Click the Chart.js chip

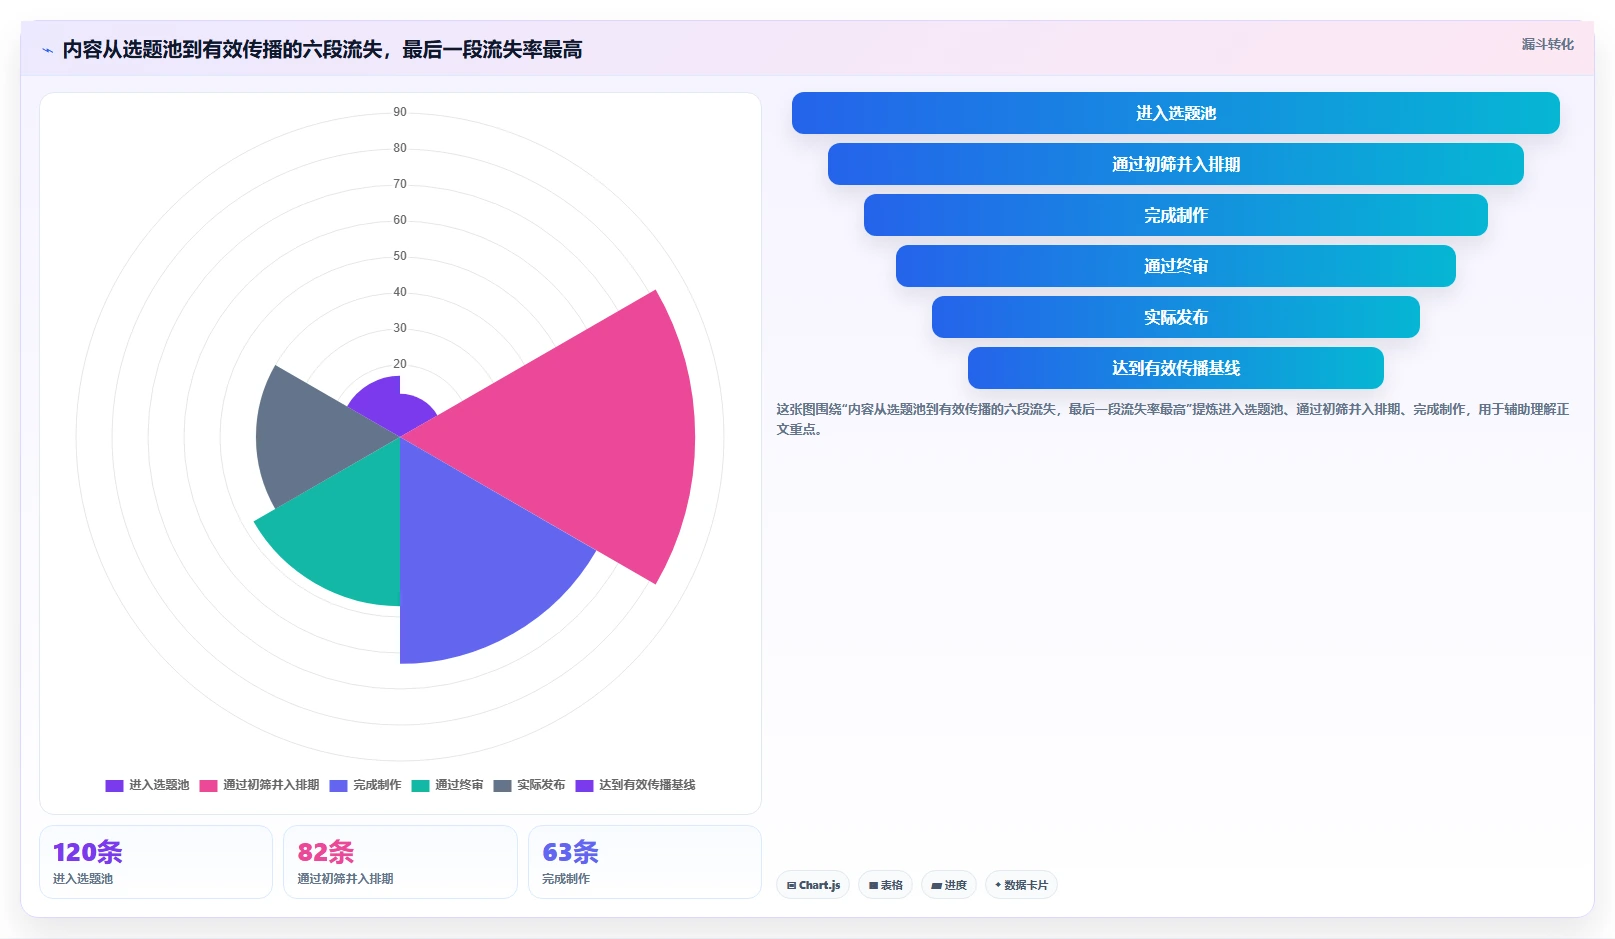[x=813, y=885]
